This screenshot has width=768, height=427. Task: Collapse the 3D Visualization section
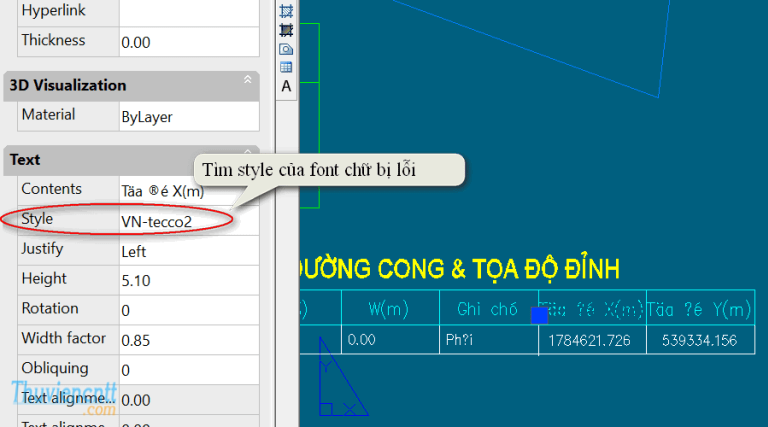pos(248,79)
